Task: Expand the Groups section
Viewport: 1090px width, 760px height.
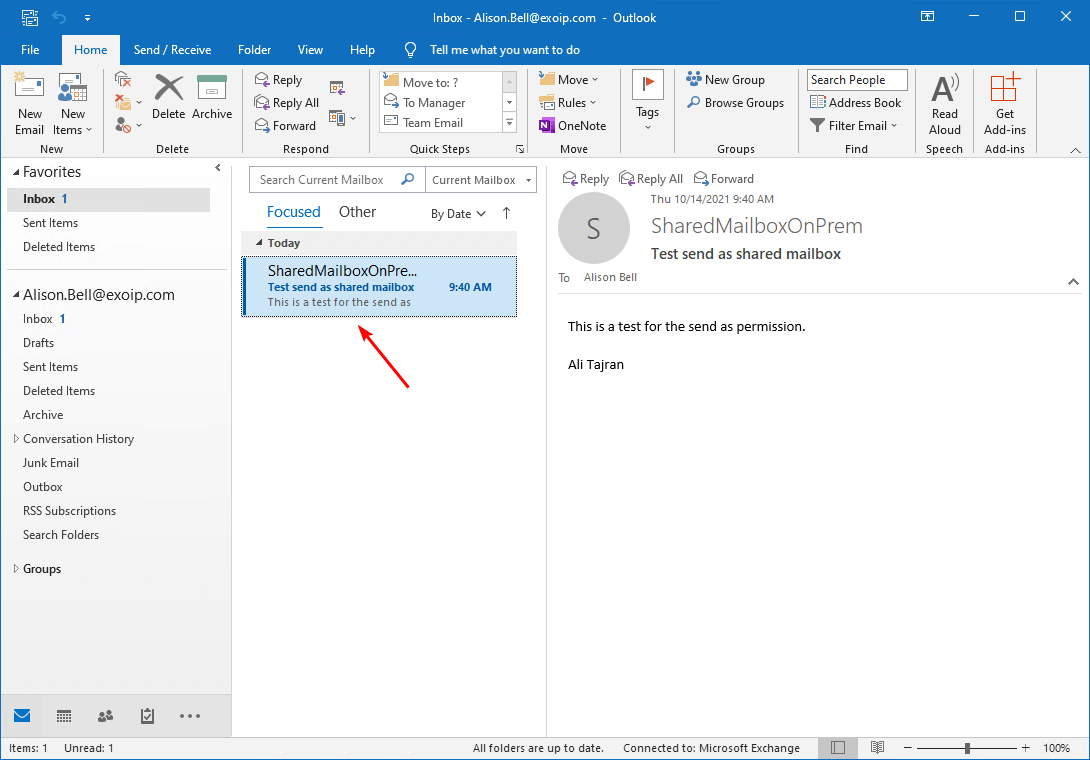Action: (x=16, y=569)
